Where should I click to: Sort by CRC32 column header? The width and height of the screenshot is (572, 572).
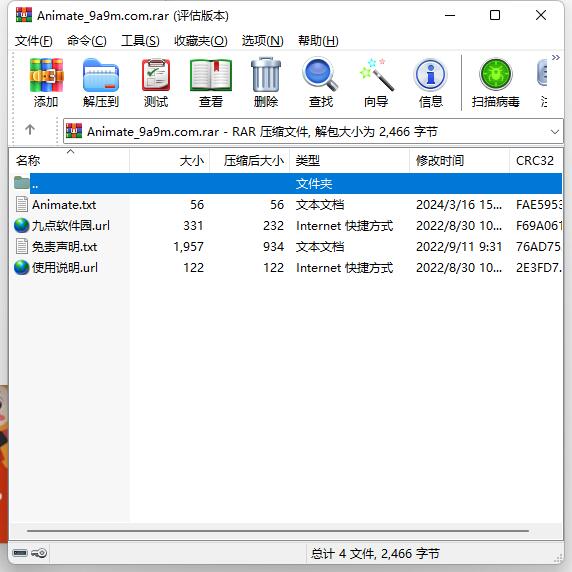click(536, 161)
